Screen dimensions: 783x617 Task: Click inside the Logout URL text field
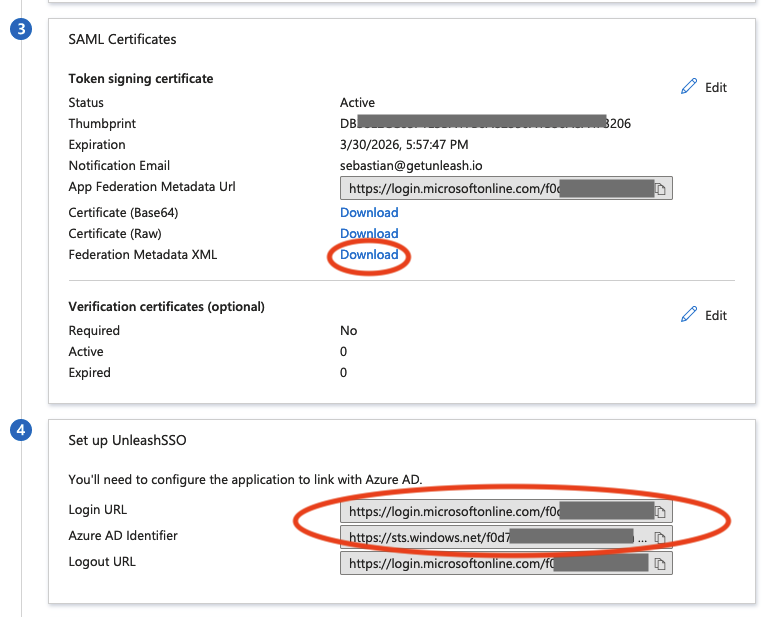495,564
